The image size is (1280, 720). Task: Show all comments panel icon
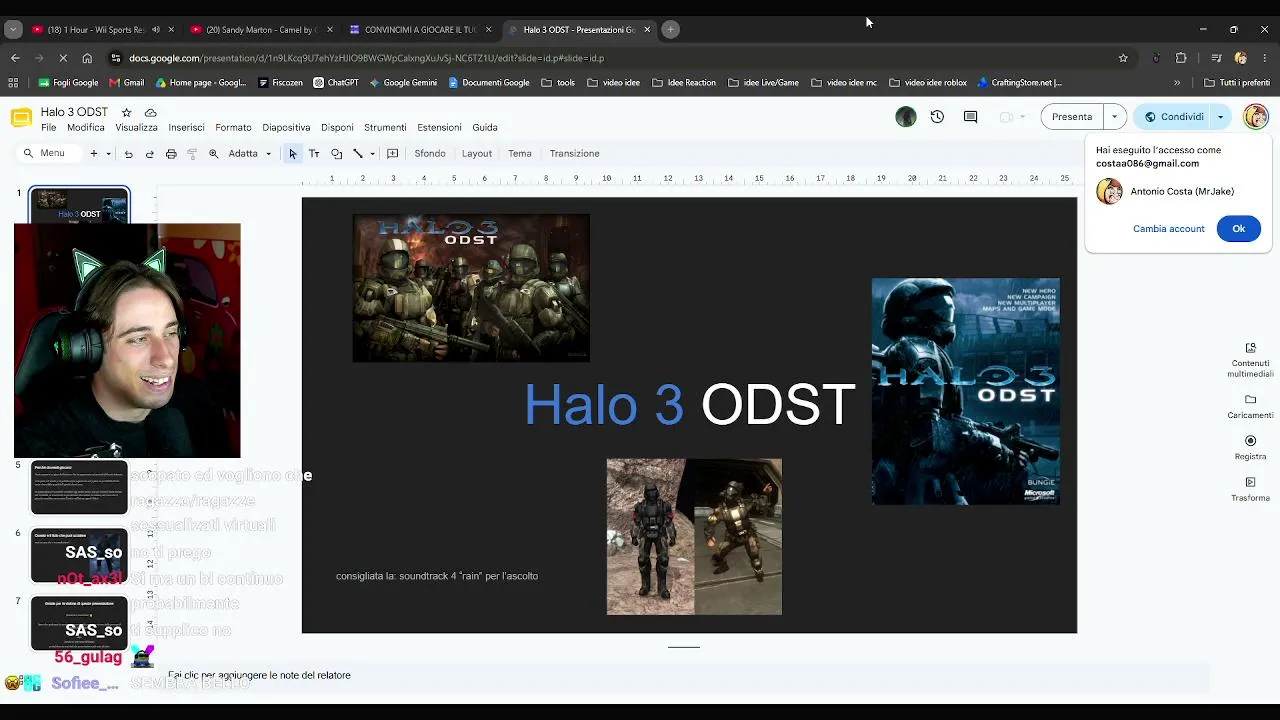[970, 117]
